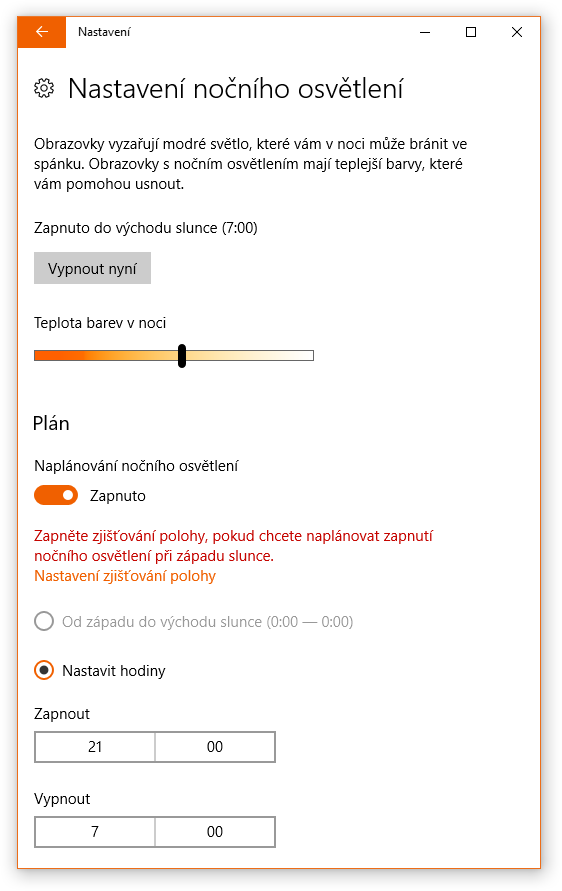This screenshot has width=562, height=891.
Task: Go back using the arrow in title bar
Action: pyautogui.click(x=42, y=32)
